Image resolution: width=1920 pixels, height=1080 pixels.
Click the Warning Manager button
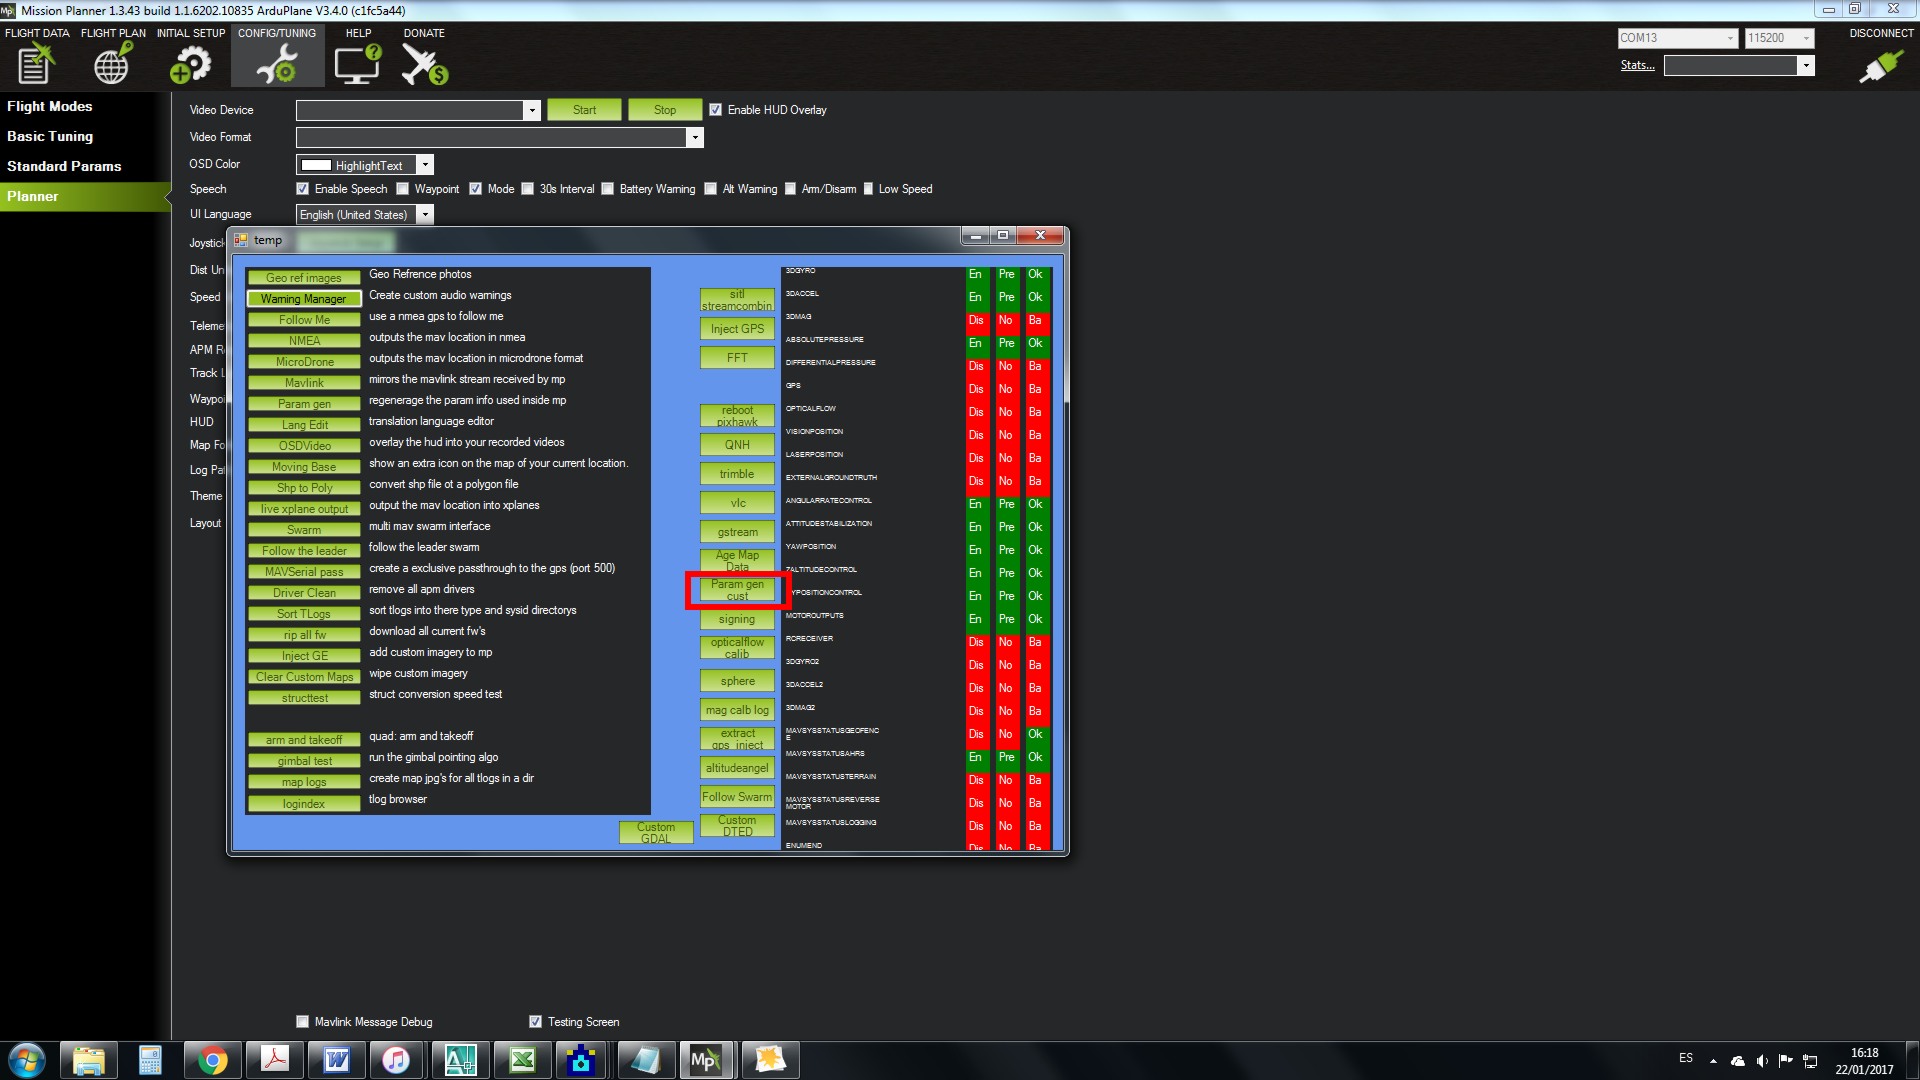coord(303,299)
